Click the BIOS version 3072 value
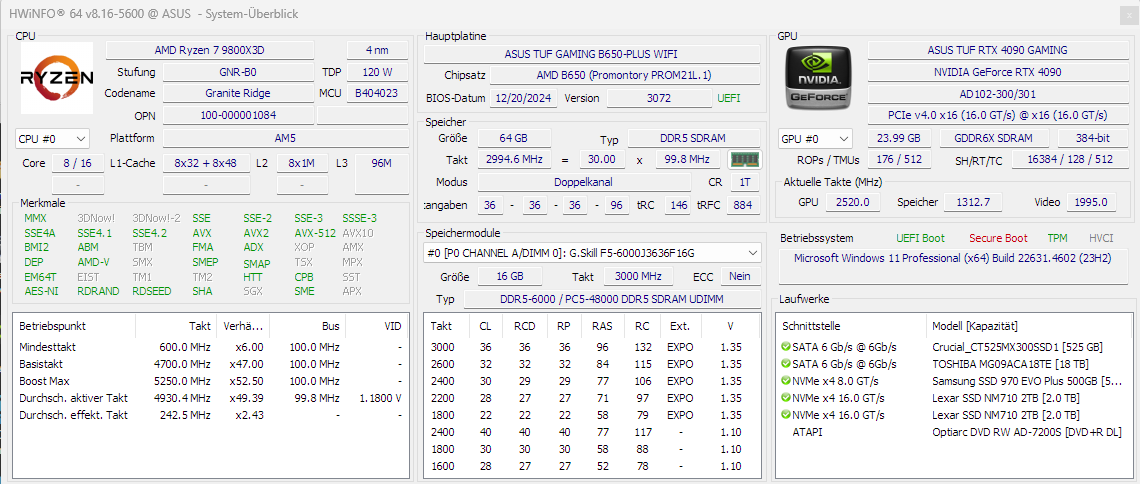This screenshot has height=484, width=1140. pyautogui.click(x=659, y=98)
